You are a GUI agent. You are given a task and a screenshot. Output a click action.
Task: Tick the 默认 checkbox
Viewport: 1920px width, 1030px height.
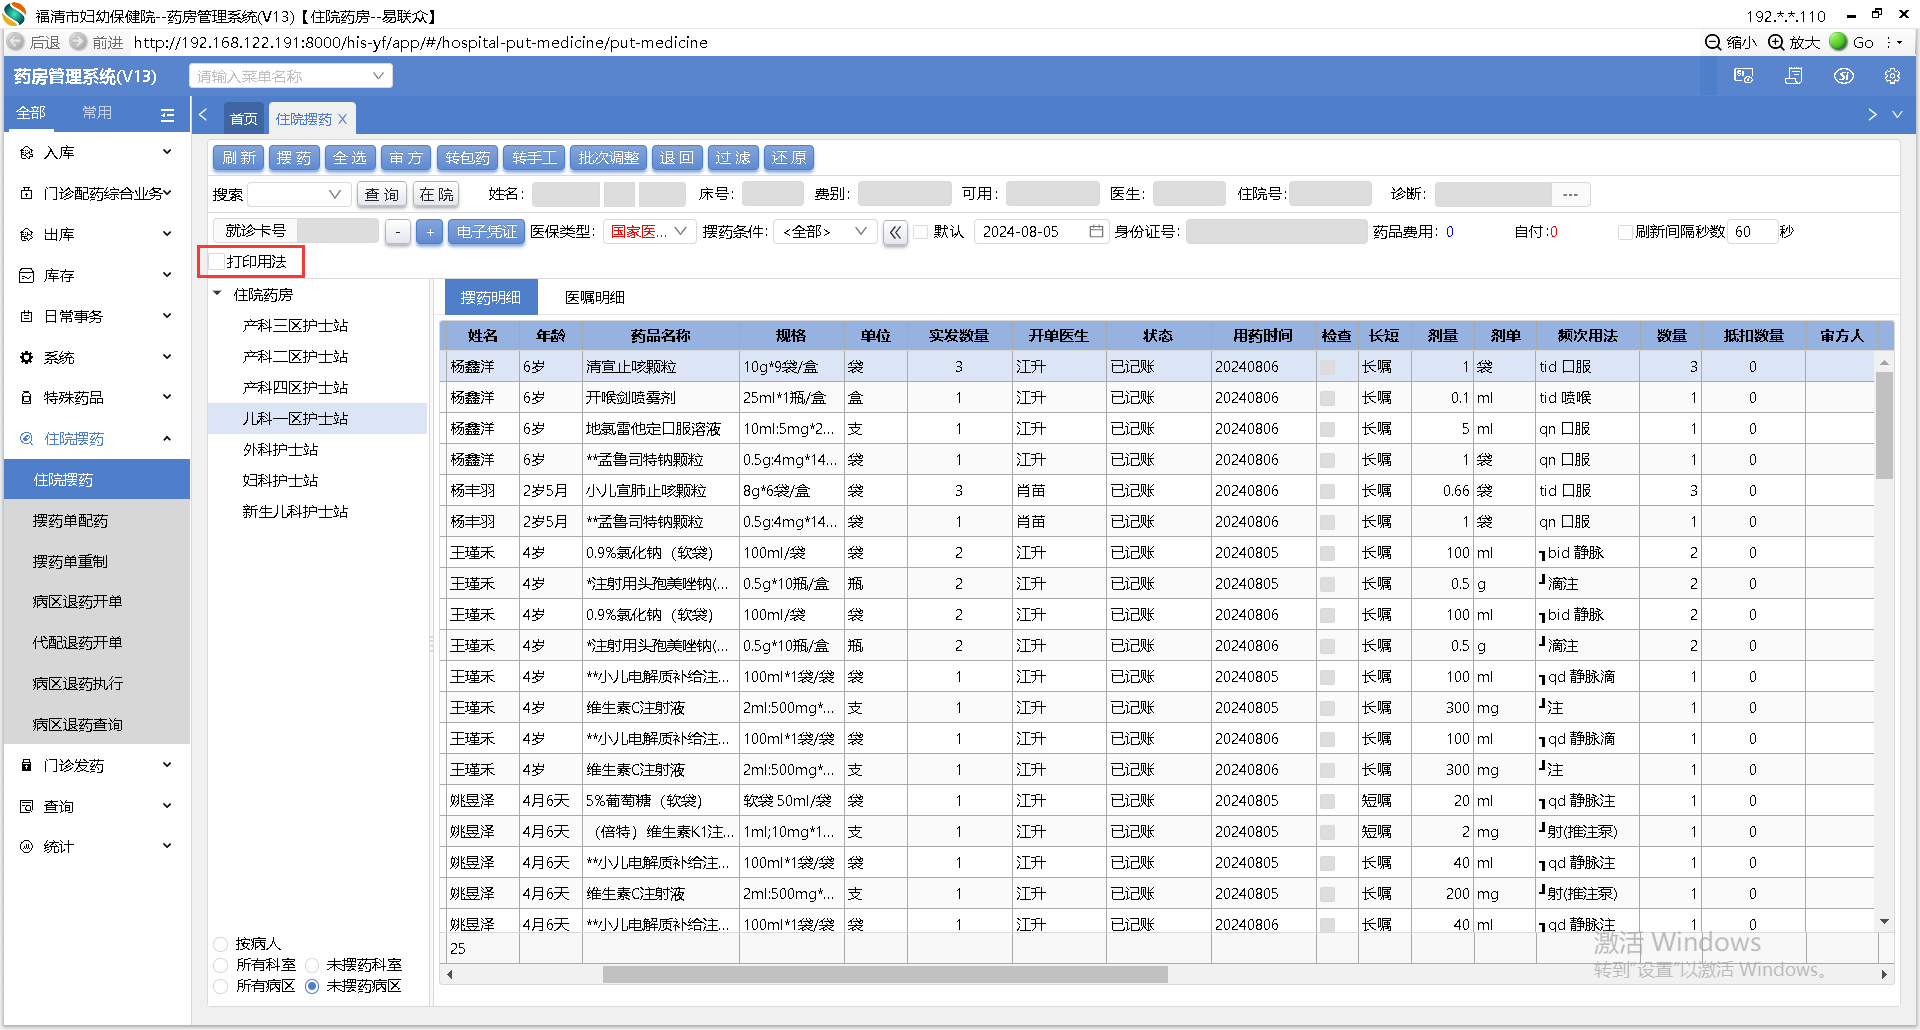[x=921, y=232]
